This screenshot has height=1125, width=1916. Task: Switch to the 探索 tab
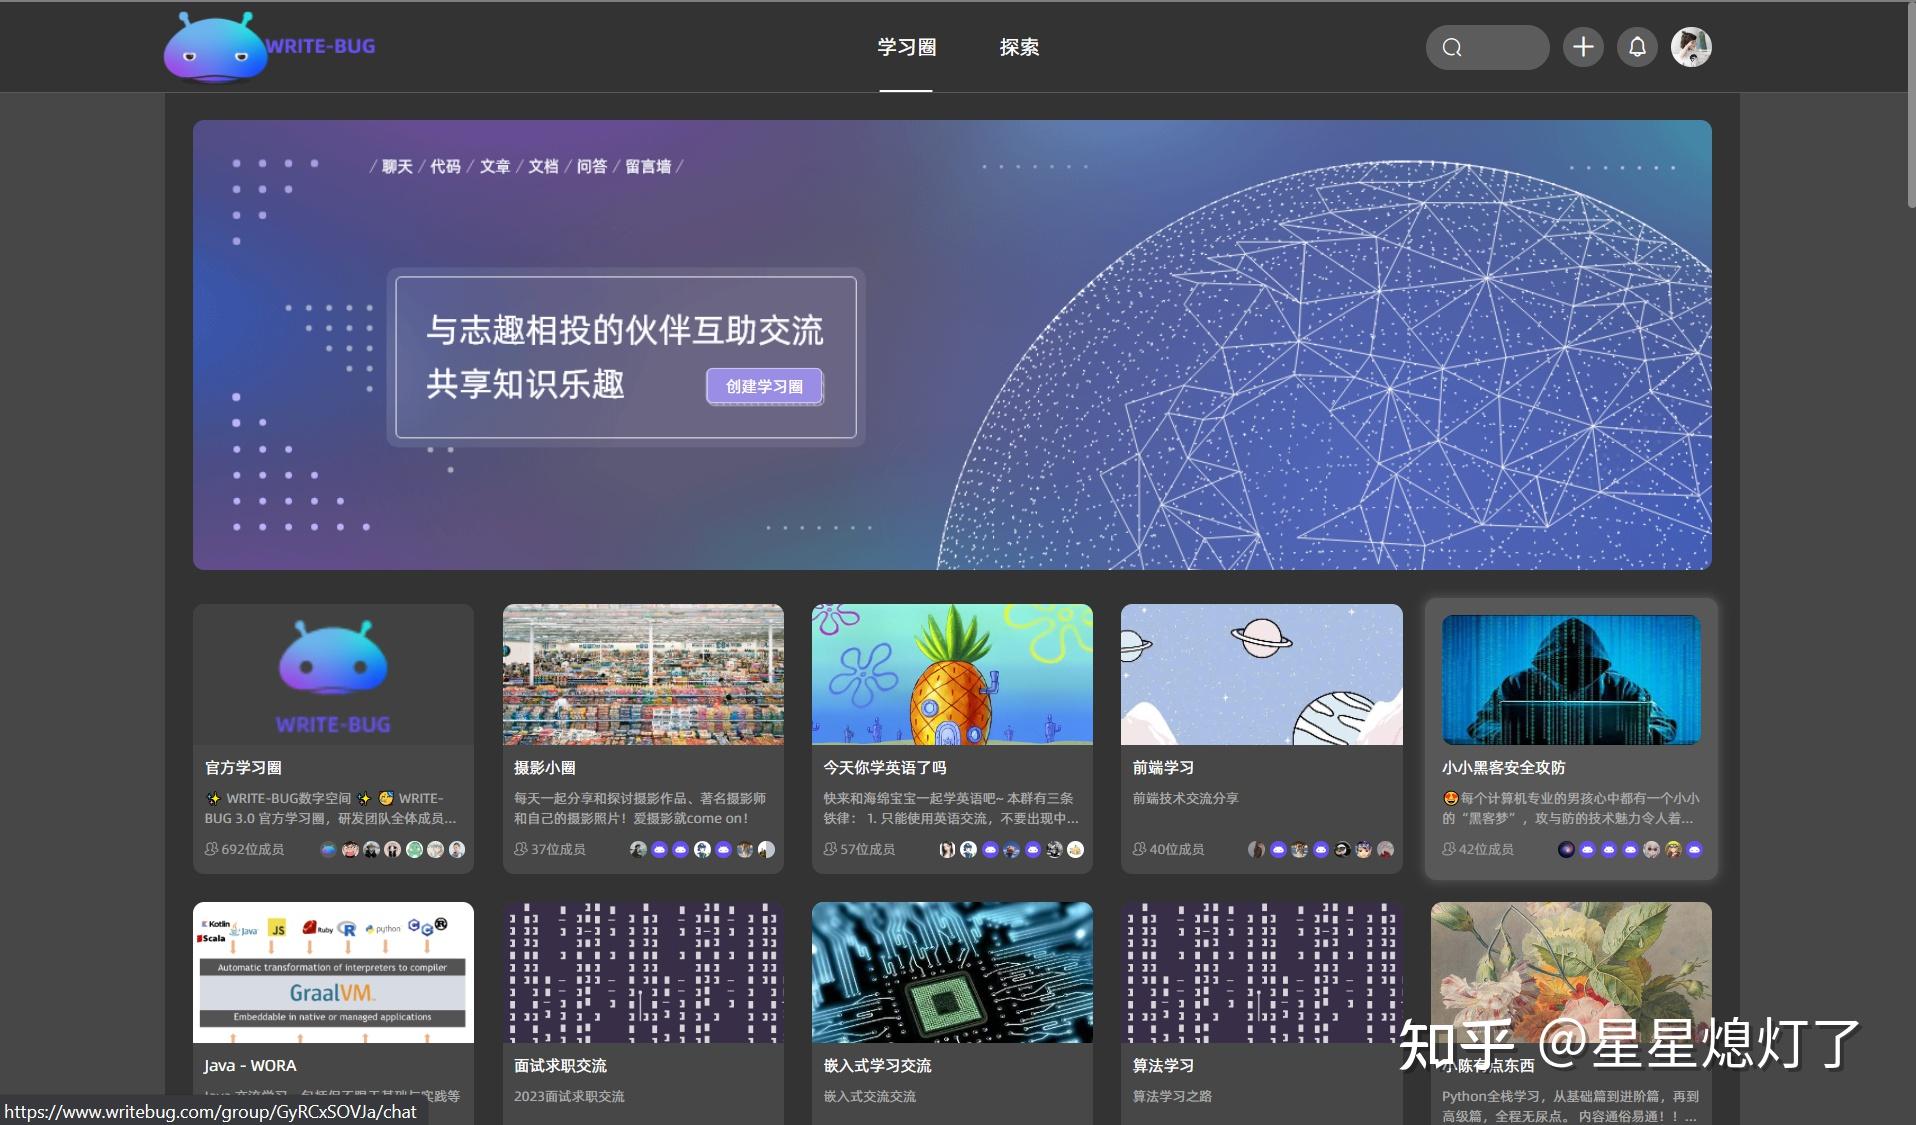coord(1021,46)
